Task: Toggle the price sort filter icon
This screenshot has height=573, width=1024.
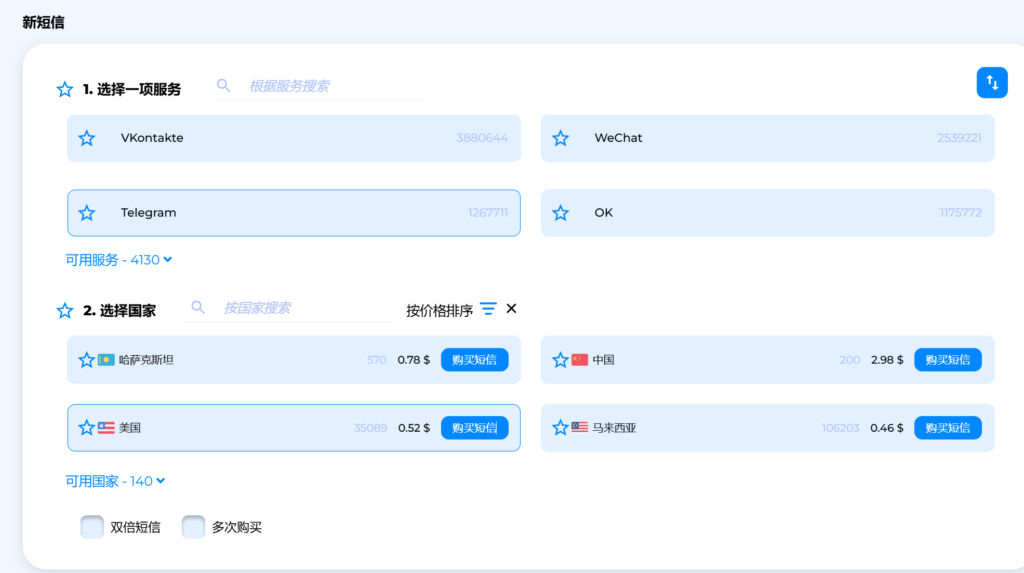Action: point(488,309)
